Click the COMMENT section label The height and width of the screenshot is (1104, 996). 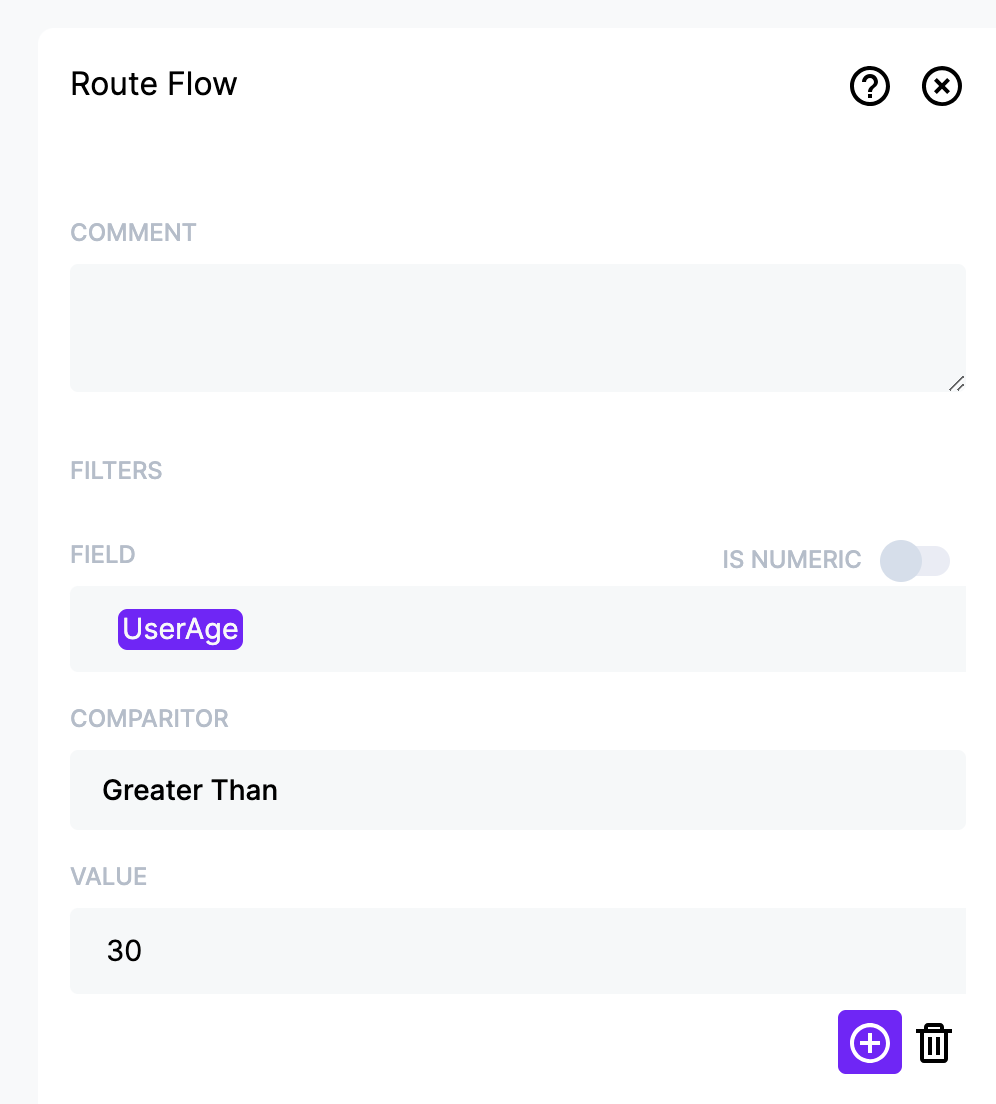pyautogui.click(x=133, y=232)
